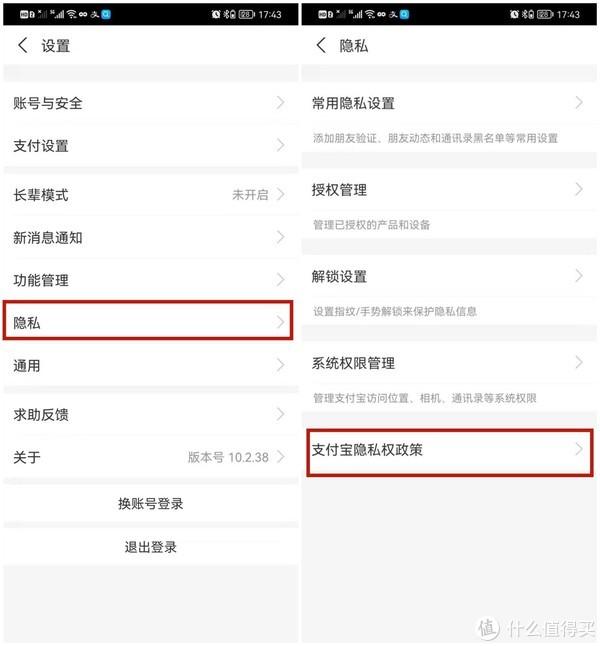Tap alarm icon in left status bar

(216, 14)
